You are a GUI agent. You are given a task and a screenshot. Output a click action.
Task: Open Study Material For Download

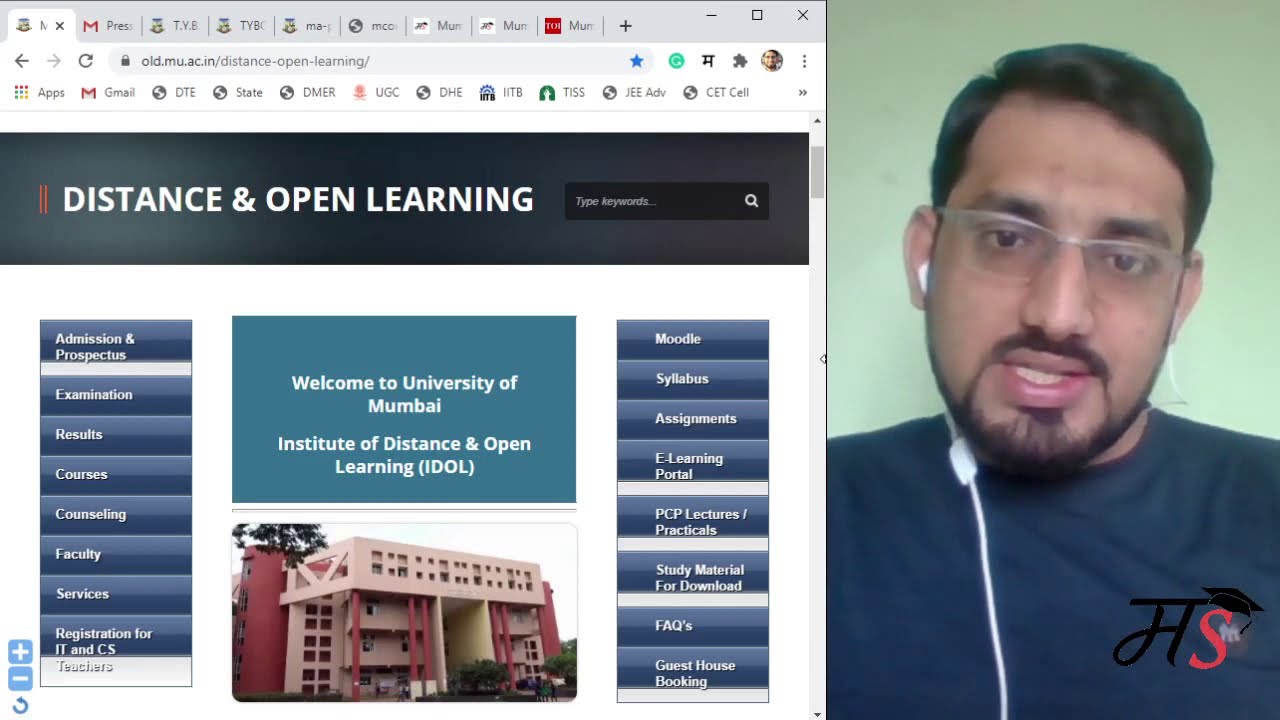tap(693, 579)
